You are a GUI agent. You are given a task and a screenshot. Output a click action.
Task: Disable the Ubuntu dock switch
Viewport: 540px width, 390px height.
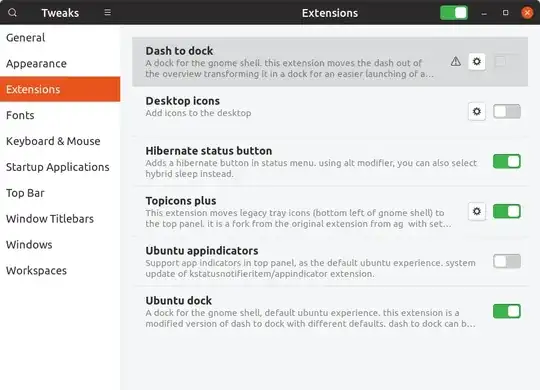[x=507, y=311]
